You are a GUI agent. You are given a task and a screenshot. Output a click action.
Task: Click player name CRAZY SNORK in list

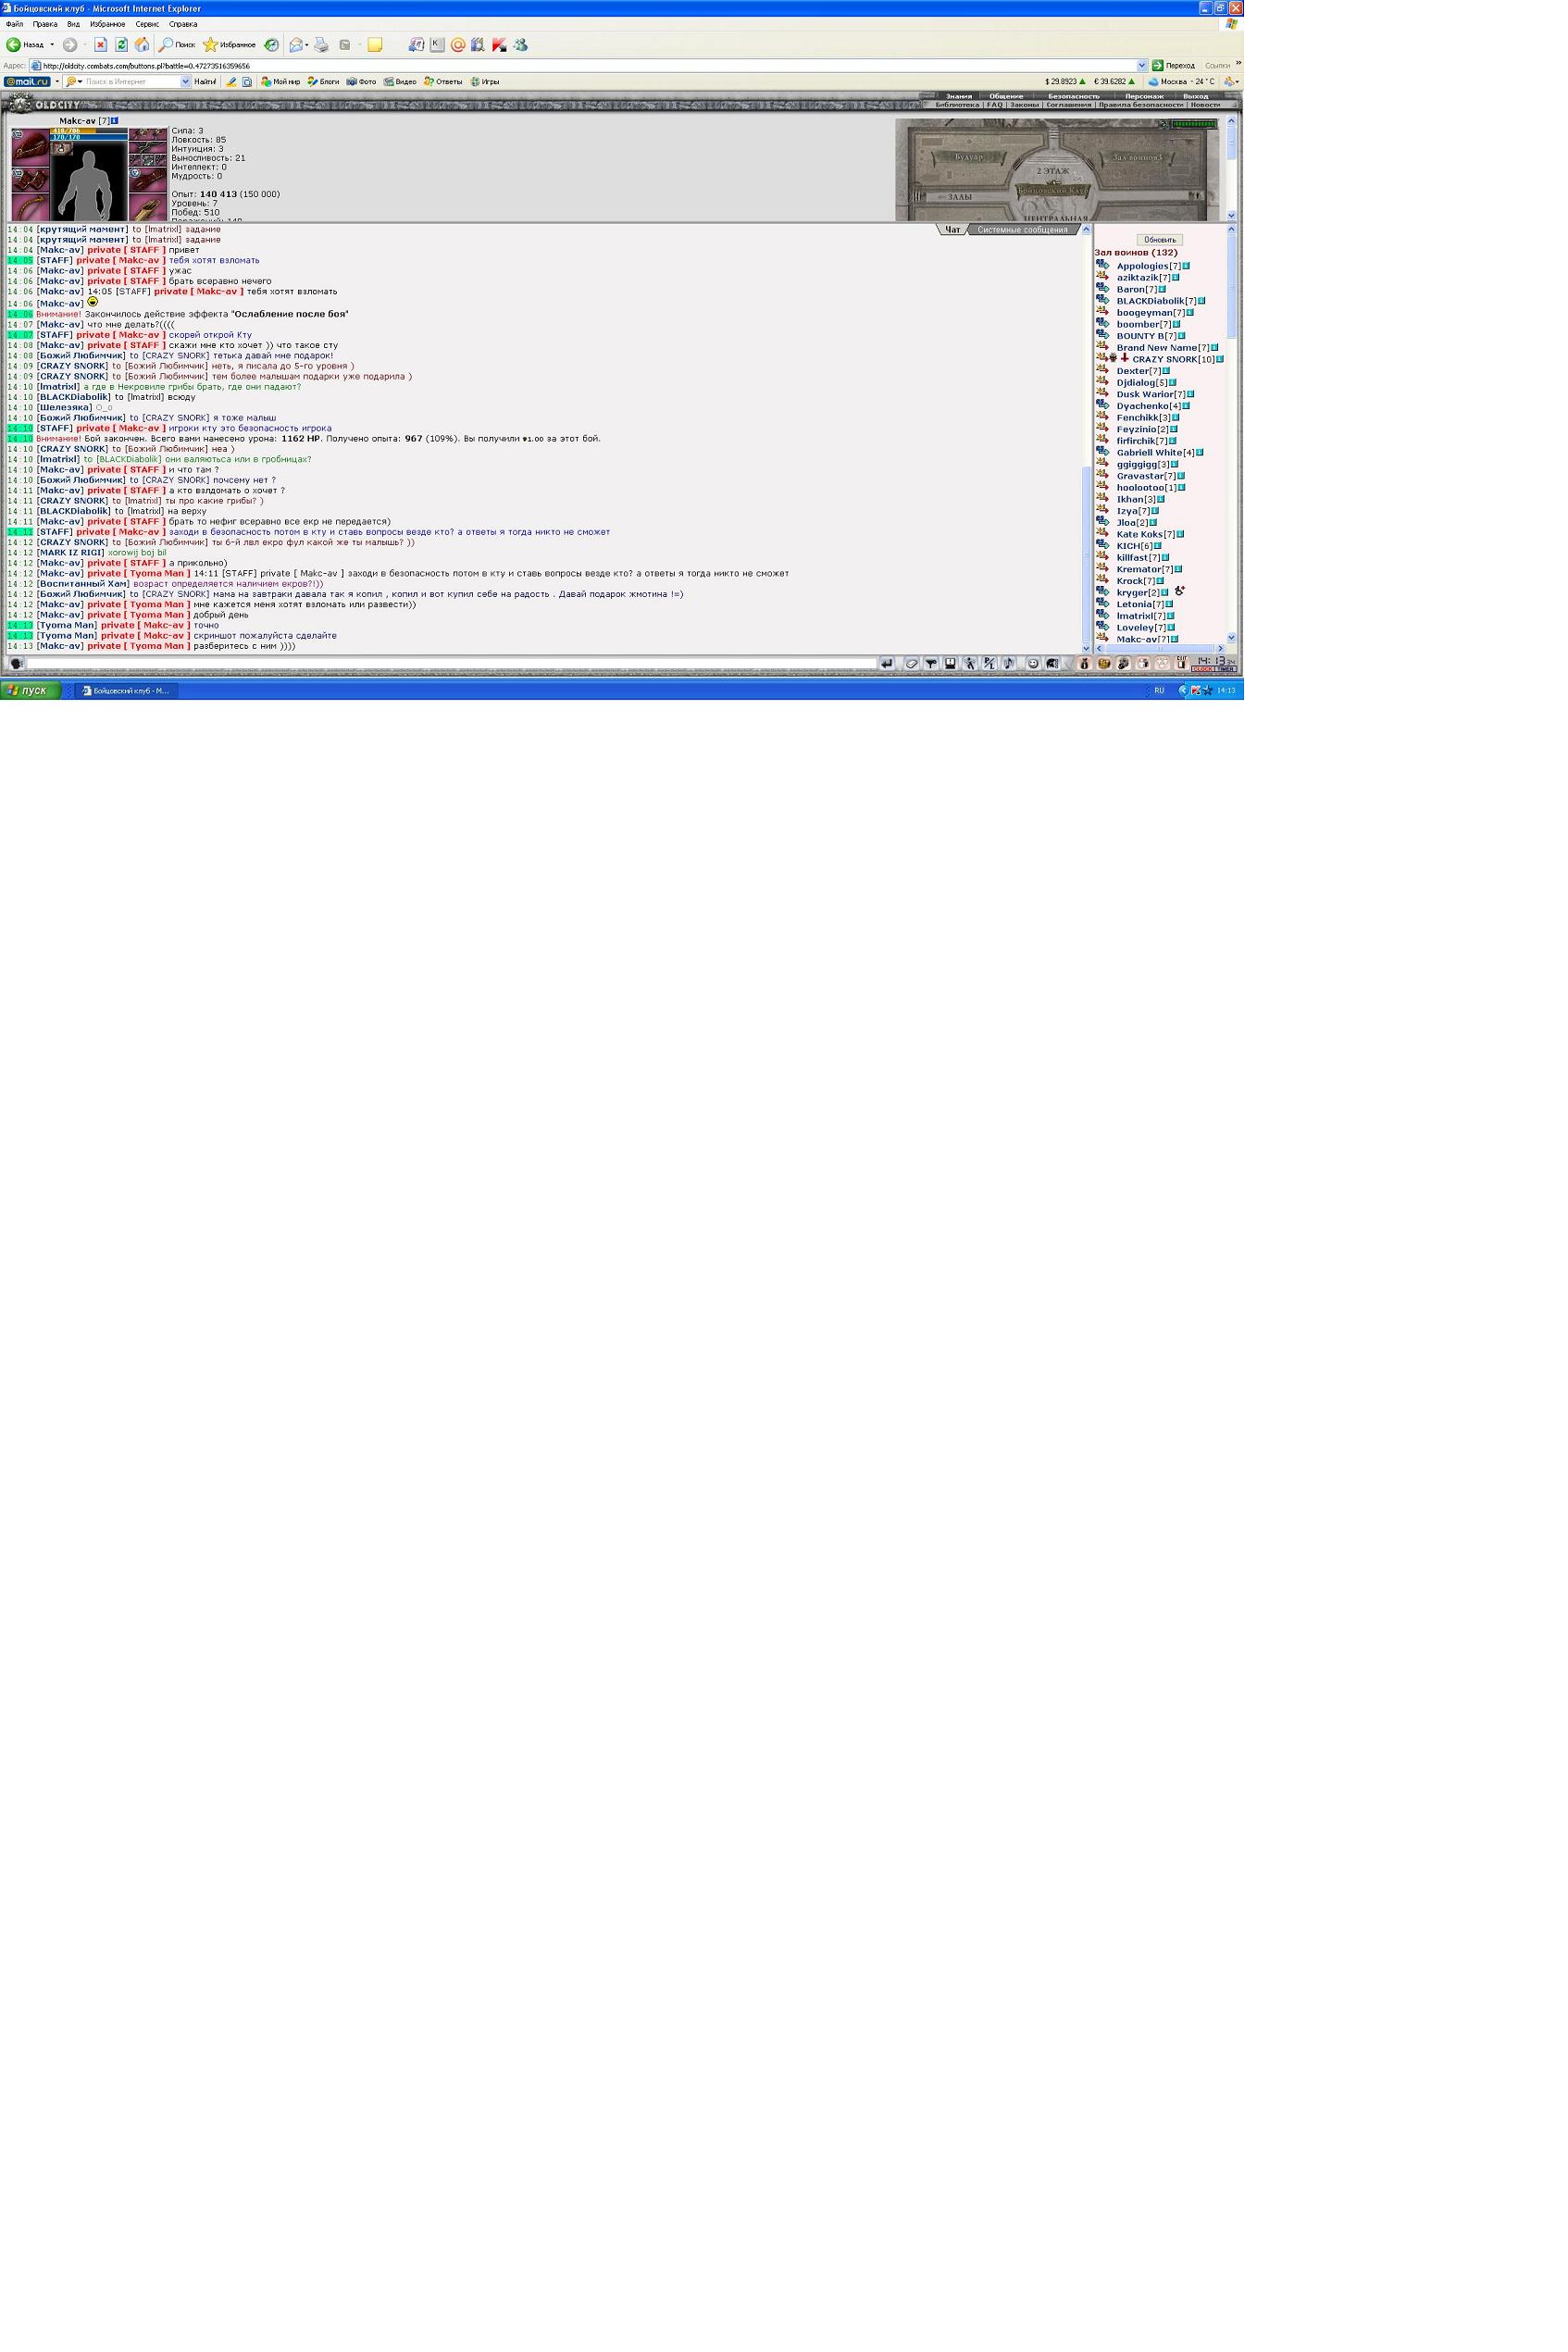1165,360
